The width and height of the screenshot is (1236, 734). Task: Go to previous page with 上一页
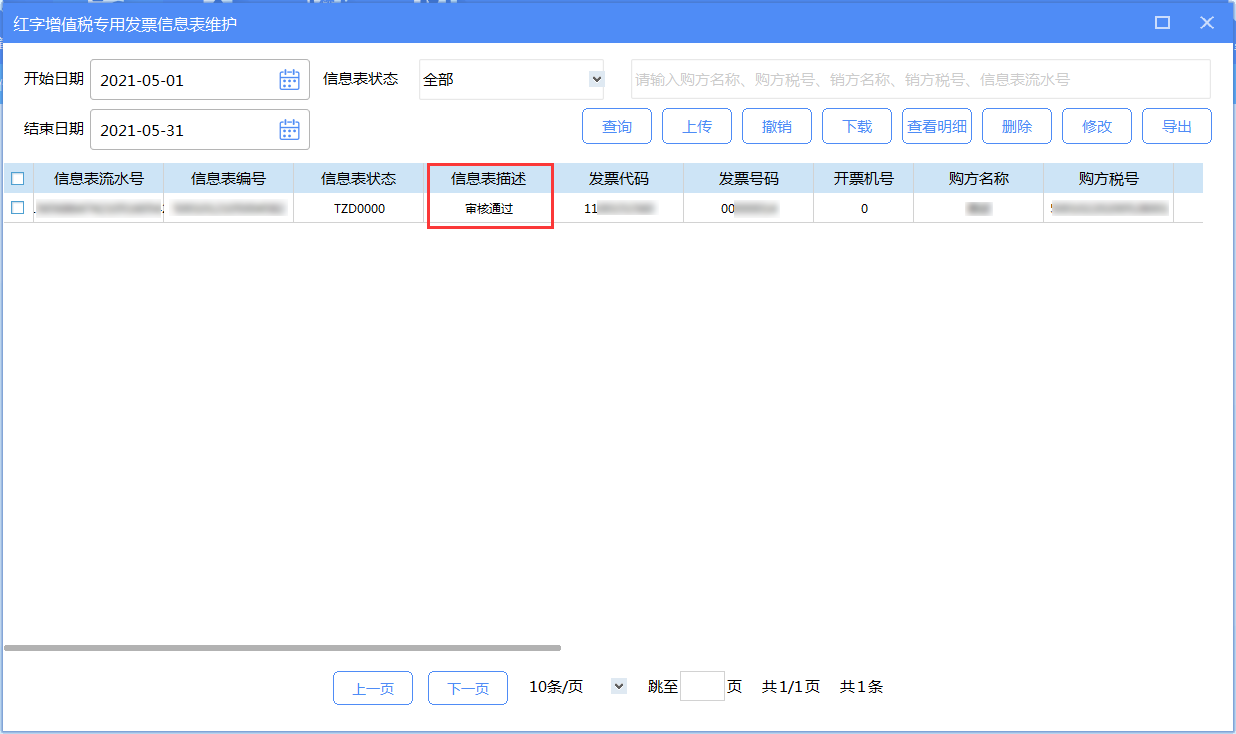373,688
